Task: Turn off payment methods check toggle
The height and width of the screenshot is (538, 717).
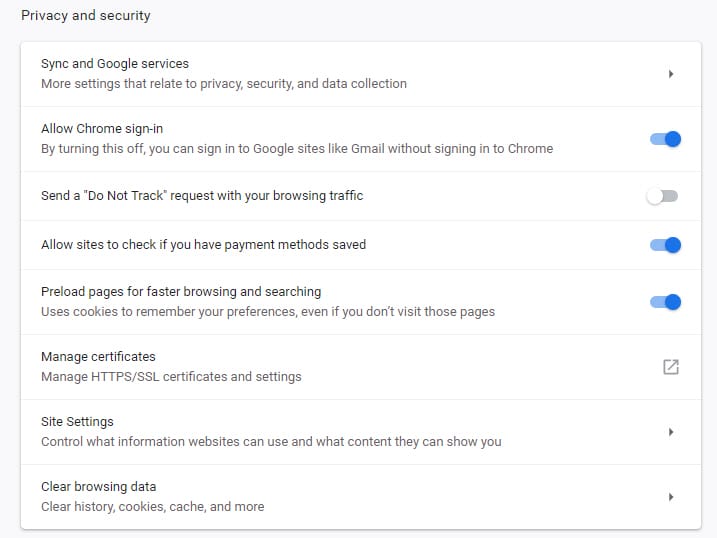Action: [665, 245]
